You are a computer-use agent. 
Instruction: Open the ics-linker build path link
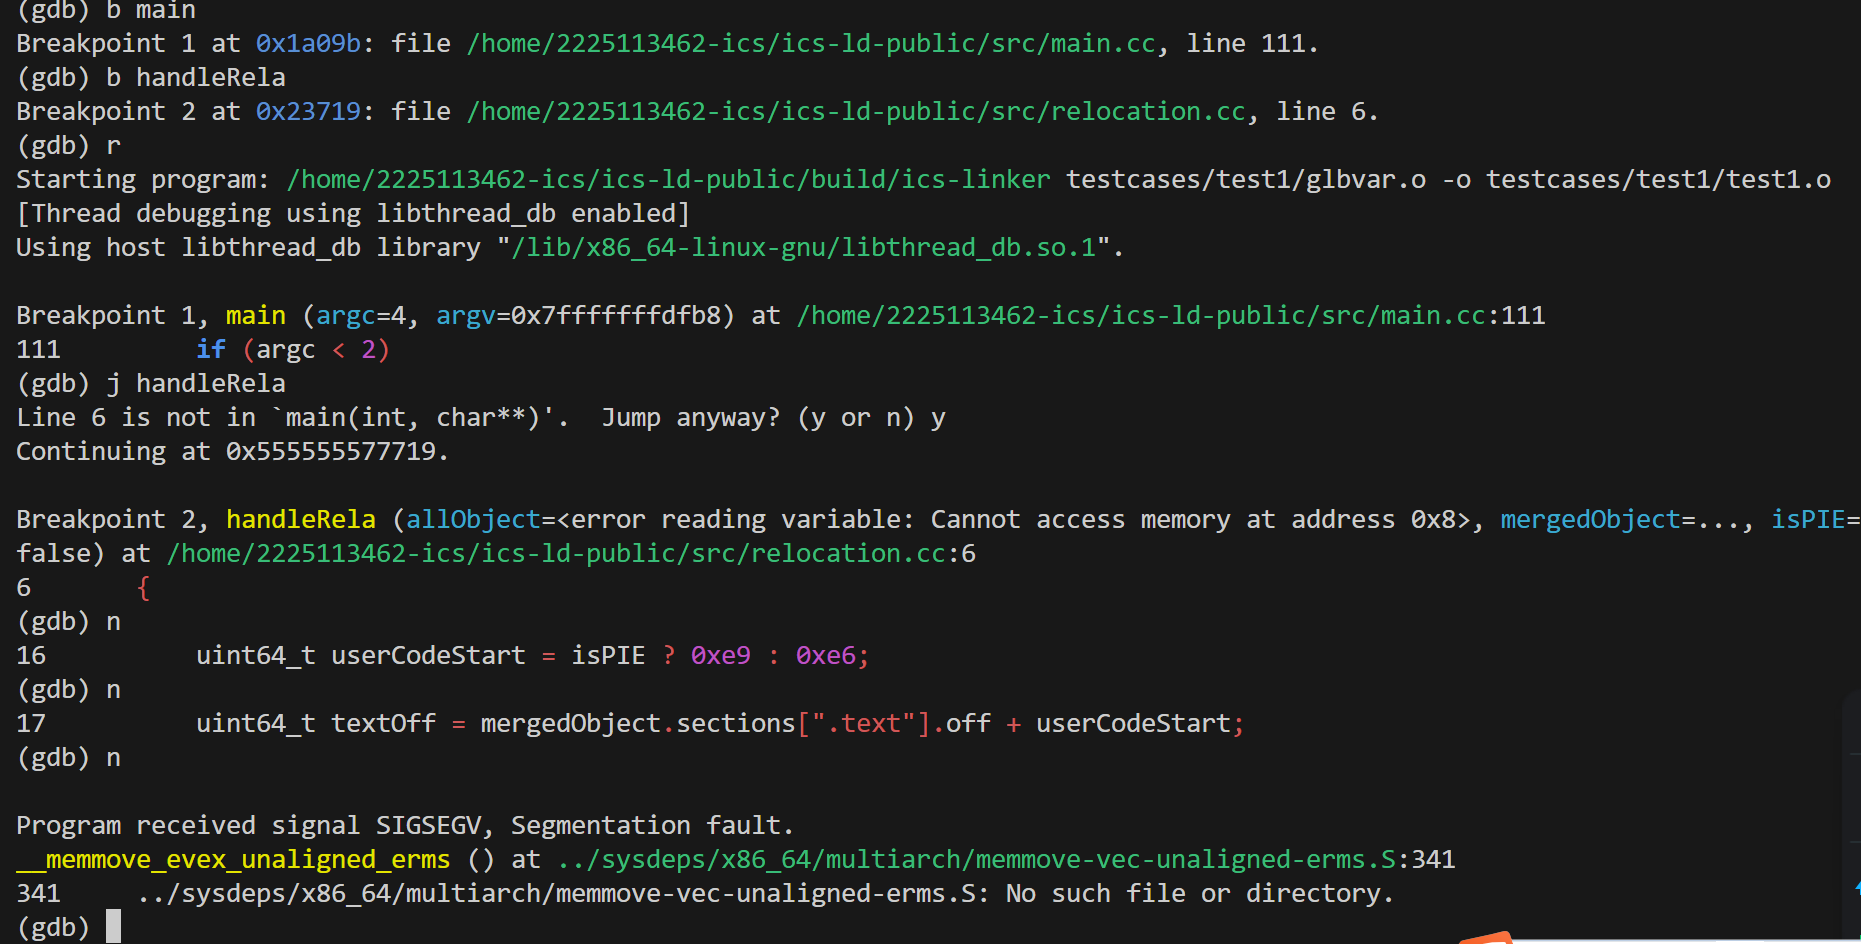(x=668, y=180)
